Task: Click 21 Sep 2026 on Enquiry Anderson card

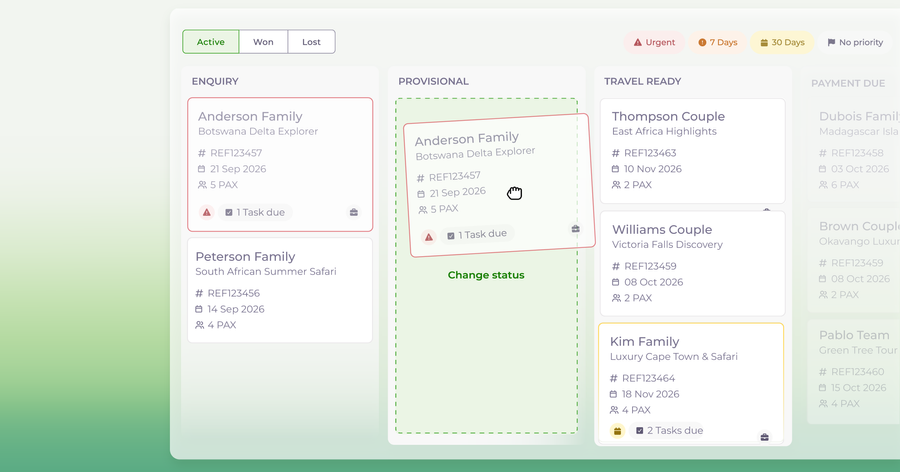Action: click(238, 169)
